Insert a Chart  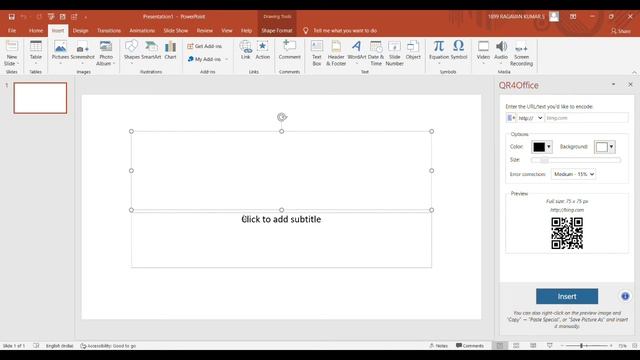click(x=170, y=50)
